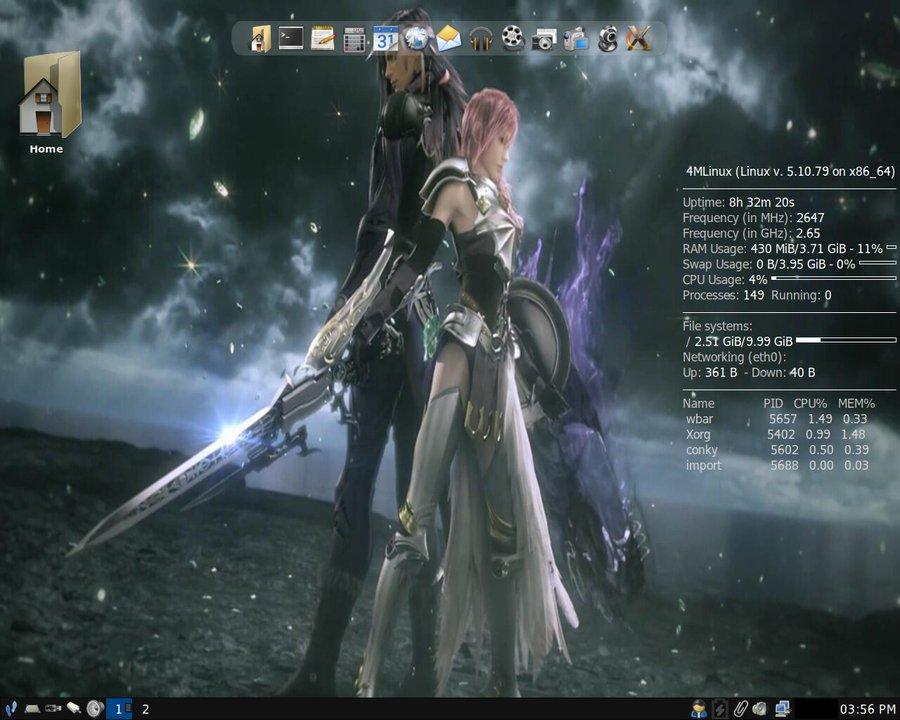Launch the file manager from the dock
Image resolution: width=900 pixels, height=720 pixels.
[x=260, y=39]
